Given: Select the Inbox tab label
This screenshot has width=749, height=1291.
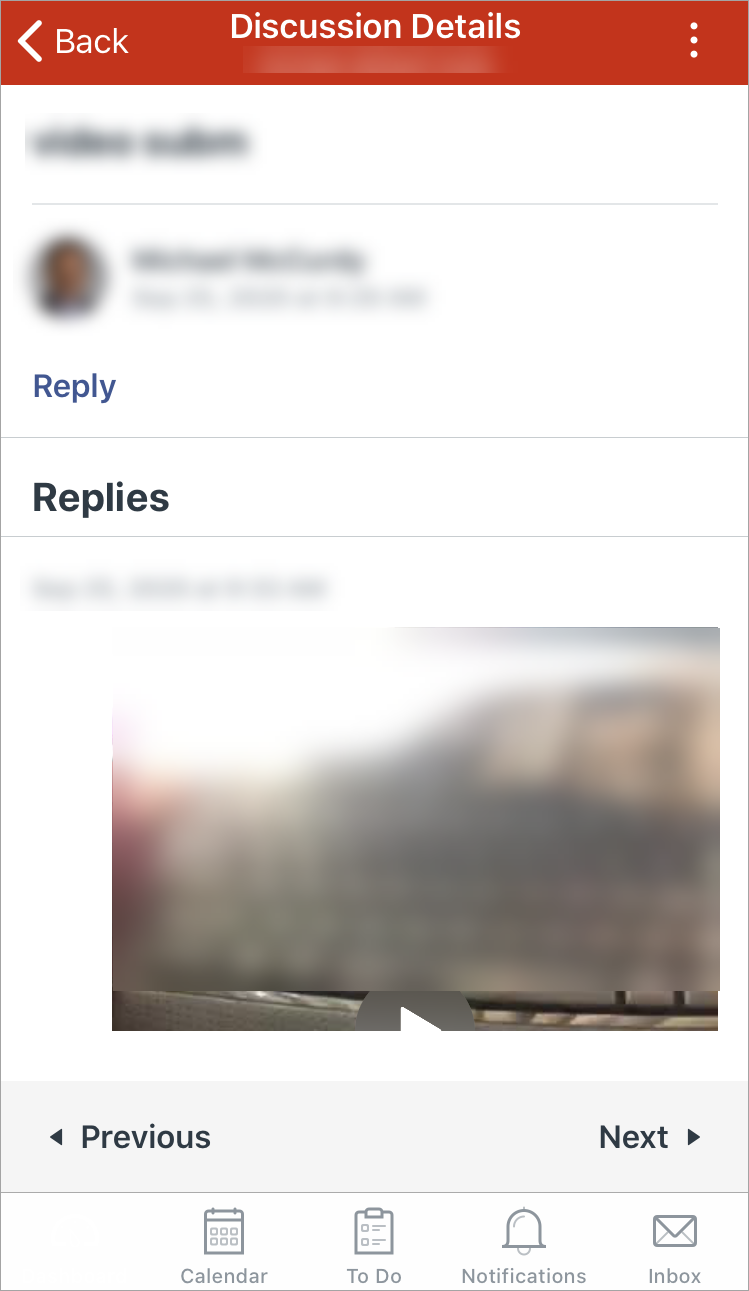Looking at the screenshot, I should pos(675,1276).
